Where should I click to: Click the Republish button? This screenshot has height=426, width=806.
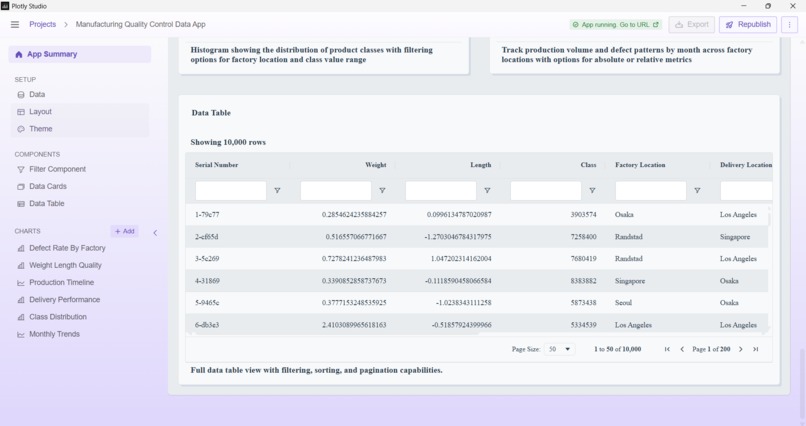(748, 25)
